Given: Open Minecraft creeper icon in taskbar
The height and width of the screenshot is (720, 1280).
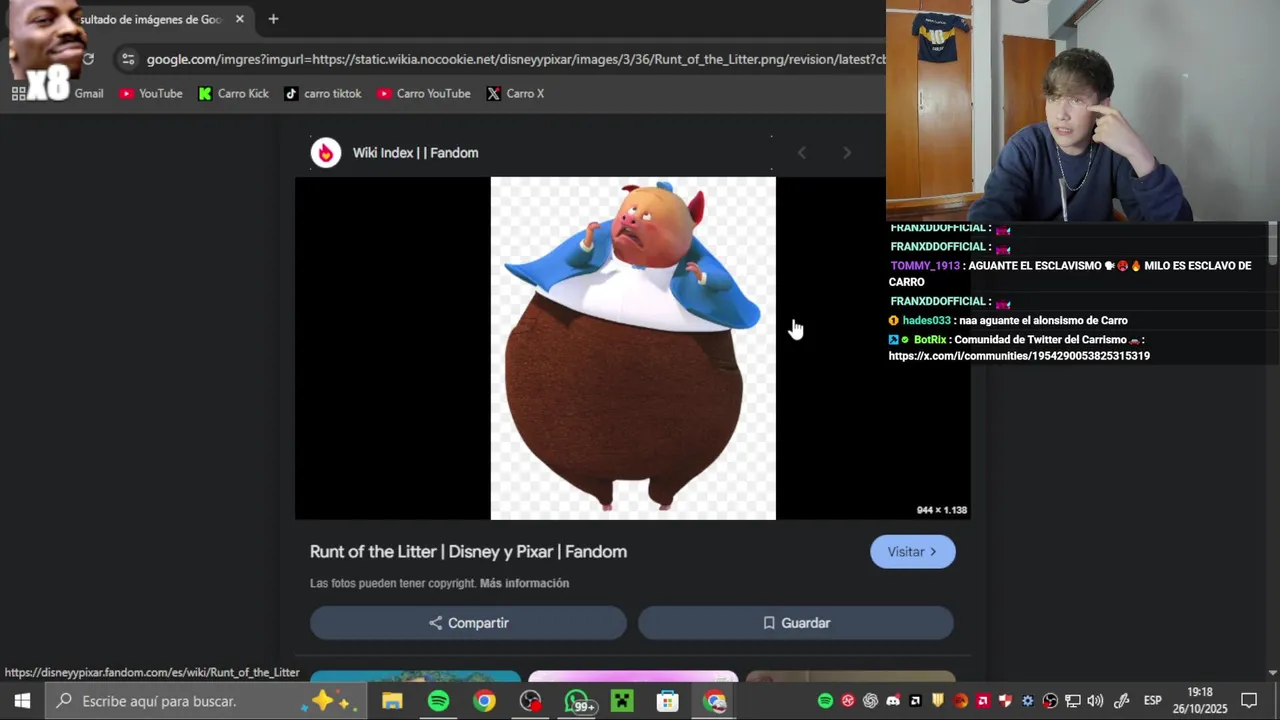Looking at the screenshot, I should (x=622, y=701).
